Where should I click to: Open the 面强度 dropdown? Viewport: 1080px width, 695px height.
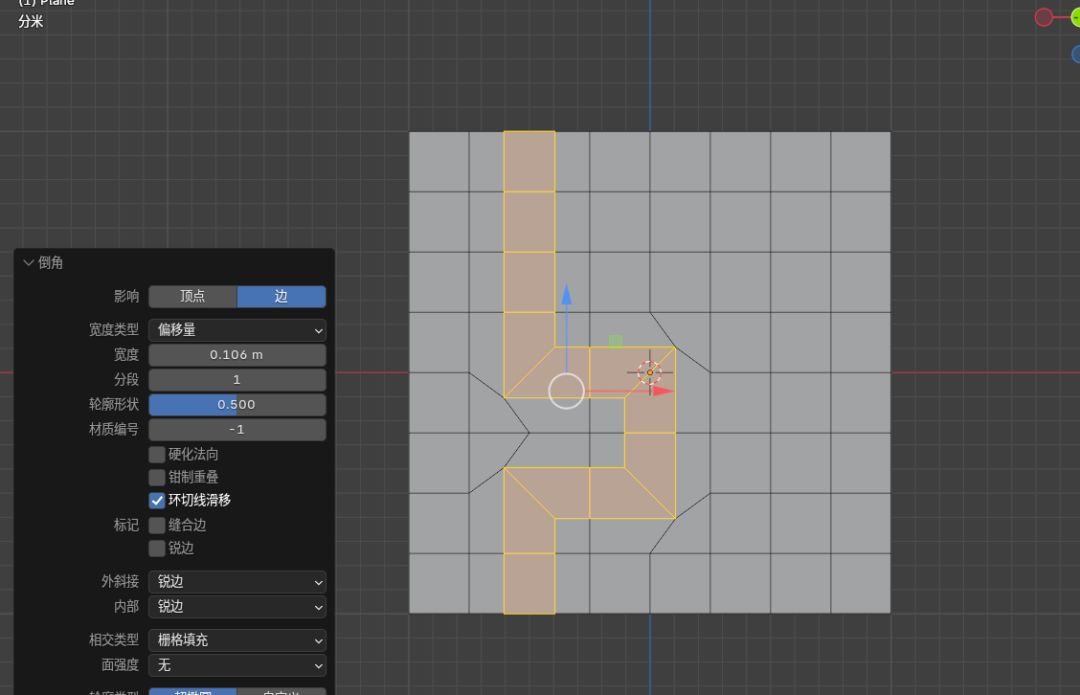tap(237, 665)
